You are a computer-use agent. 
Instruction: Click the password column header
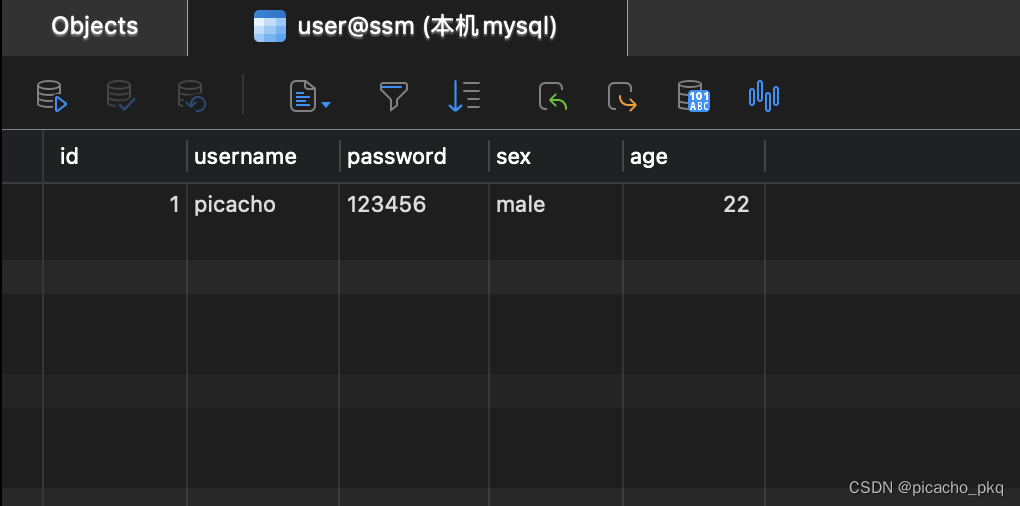tap(414, 156)
